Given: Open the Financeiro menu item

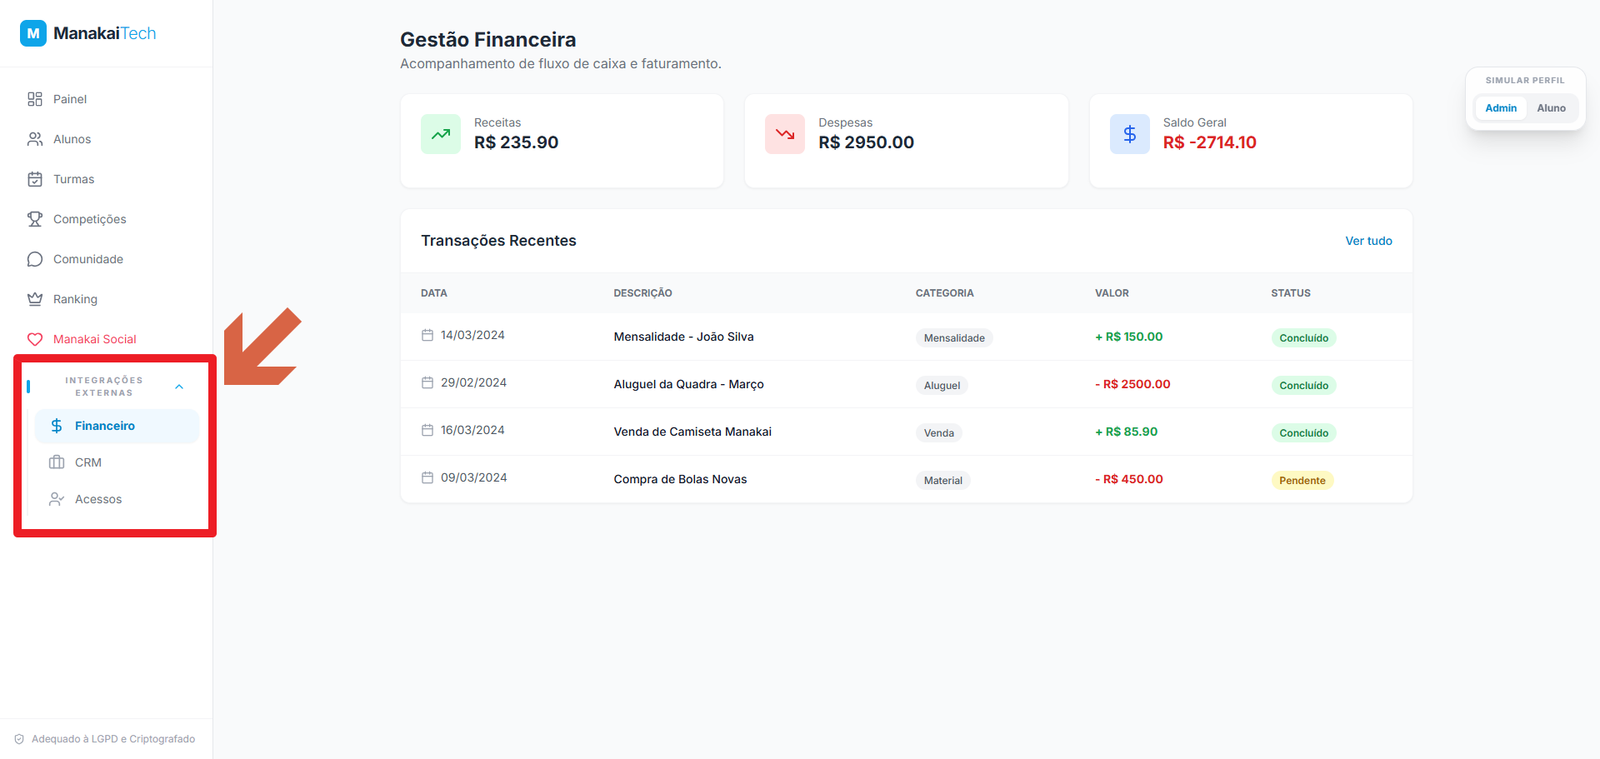Looking at the screenshot, I should pos(105,426).
